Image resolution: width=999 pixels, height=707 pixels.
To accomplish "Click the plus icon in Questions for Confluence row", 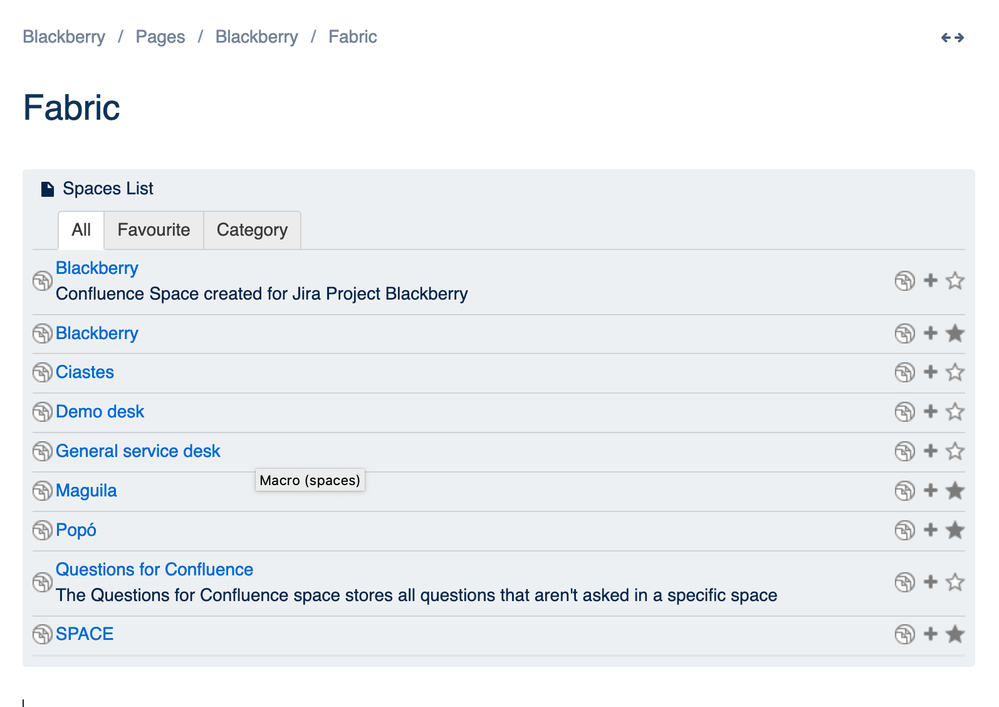I will point(930,582).
